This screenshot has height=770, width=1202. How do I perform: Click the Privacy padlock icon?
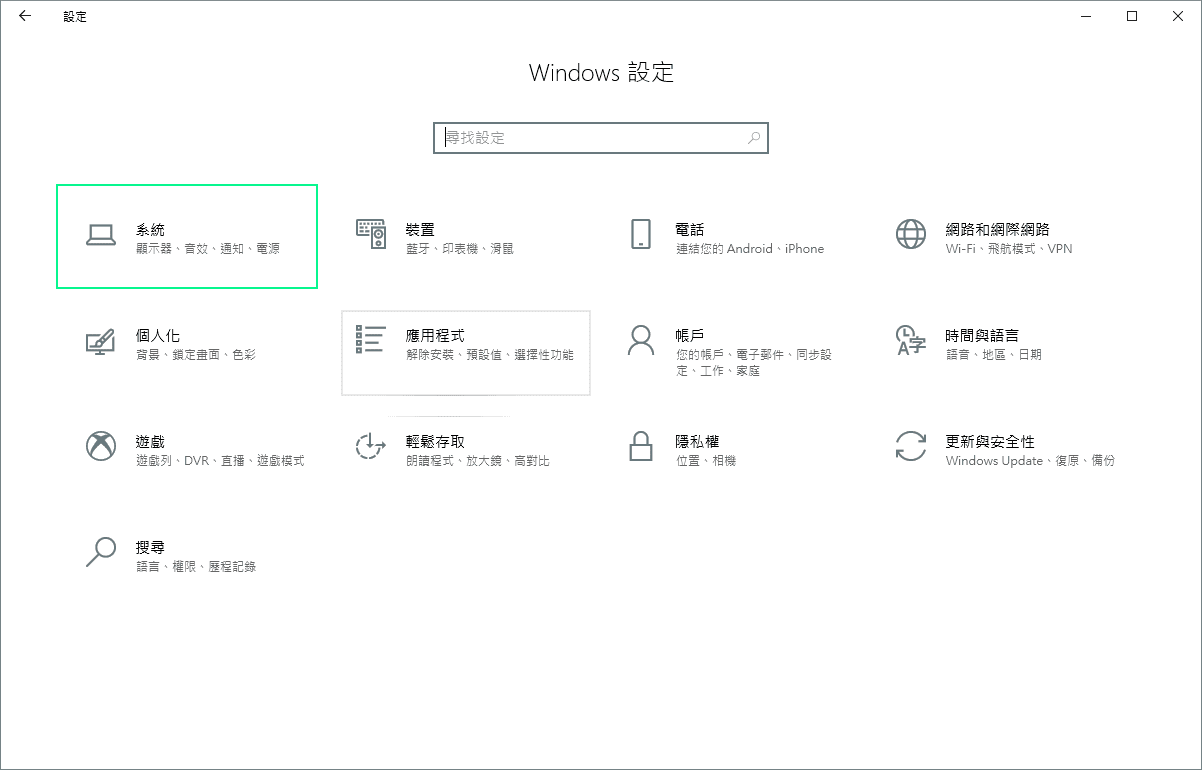(641, 446)
